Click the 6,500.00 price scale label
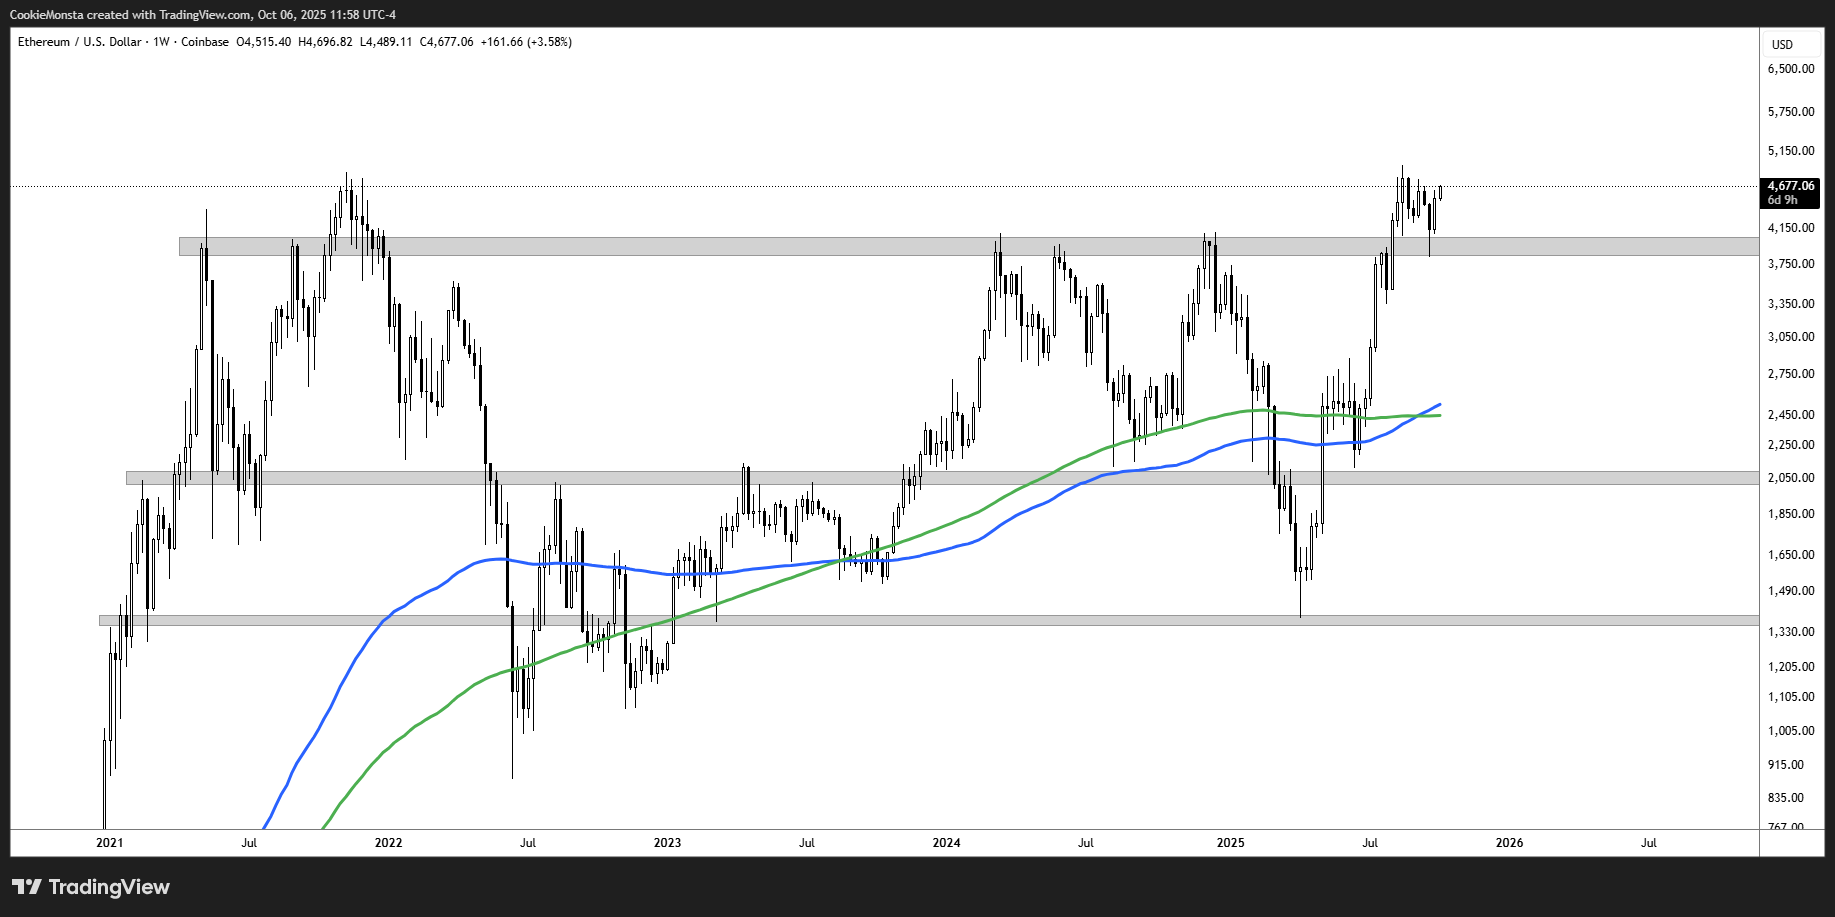Viewport: 1835px width, 917px height. (1790, 69)
